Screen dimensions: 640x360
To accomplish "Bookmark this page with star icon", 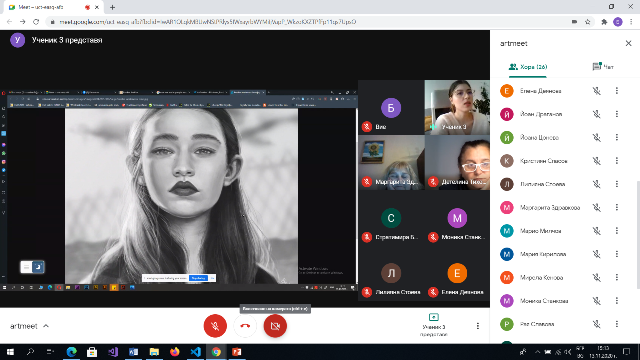I will click(x=587, y=22).
